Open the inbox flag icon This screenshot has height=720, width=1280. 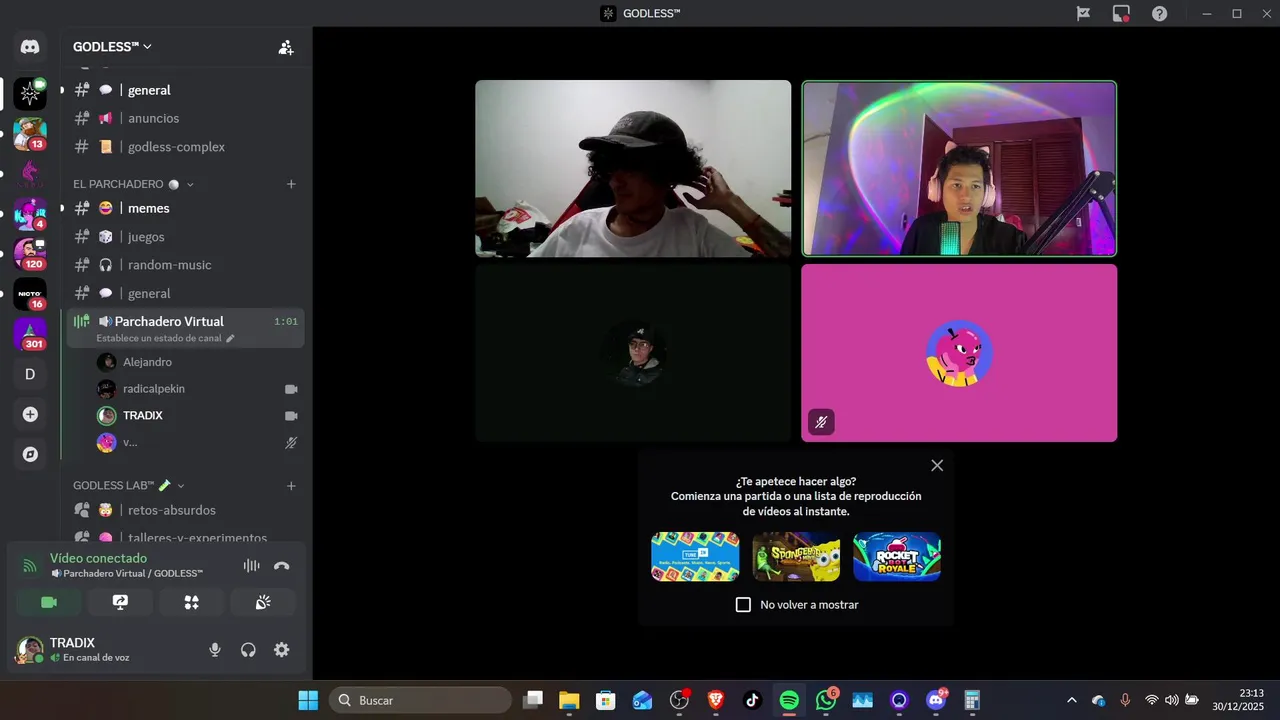tap(1083, 14)
